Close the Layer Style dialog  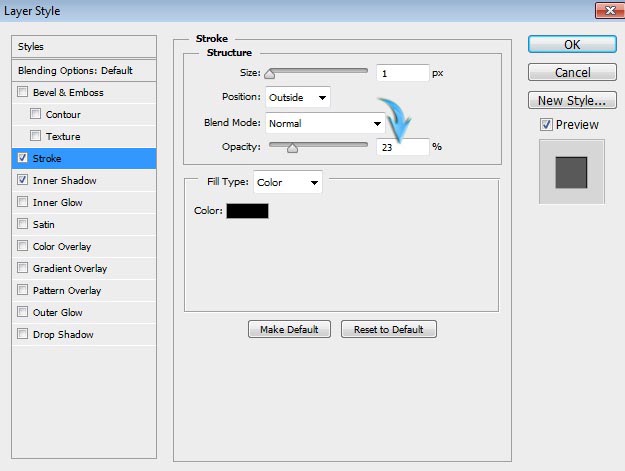pos(609,10)
